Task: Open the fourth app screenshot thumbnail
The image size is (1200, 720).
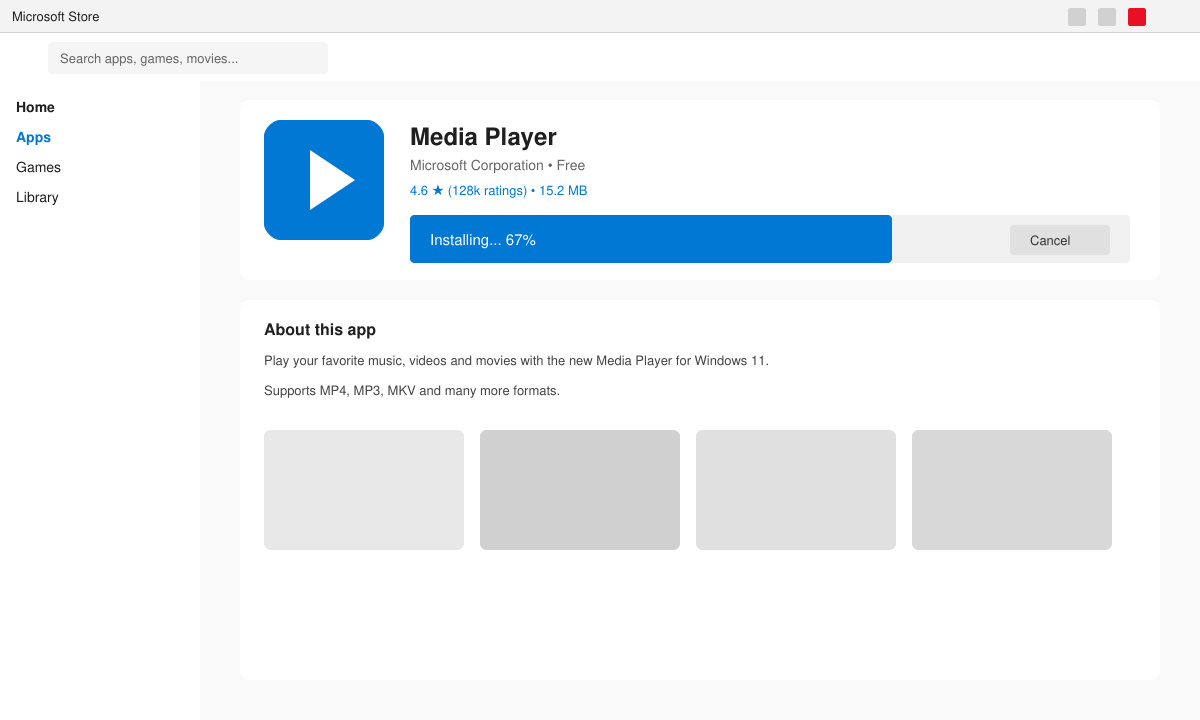Action: point(1012,490)
